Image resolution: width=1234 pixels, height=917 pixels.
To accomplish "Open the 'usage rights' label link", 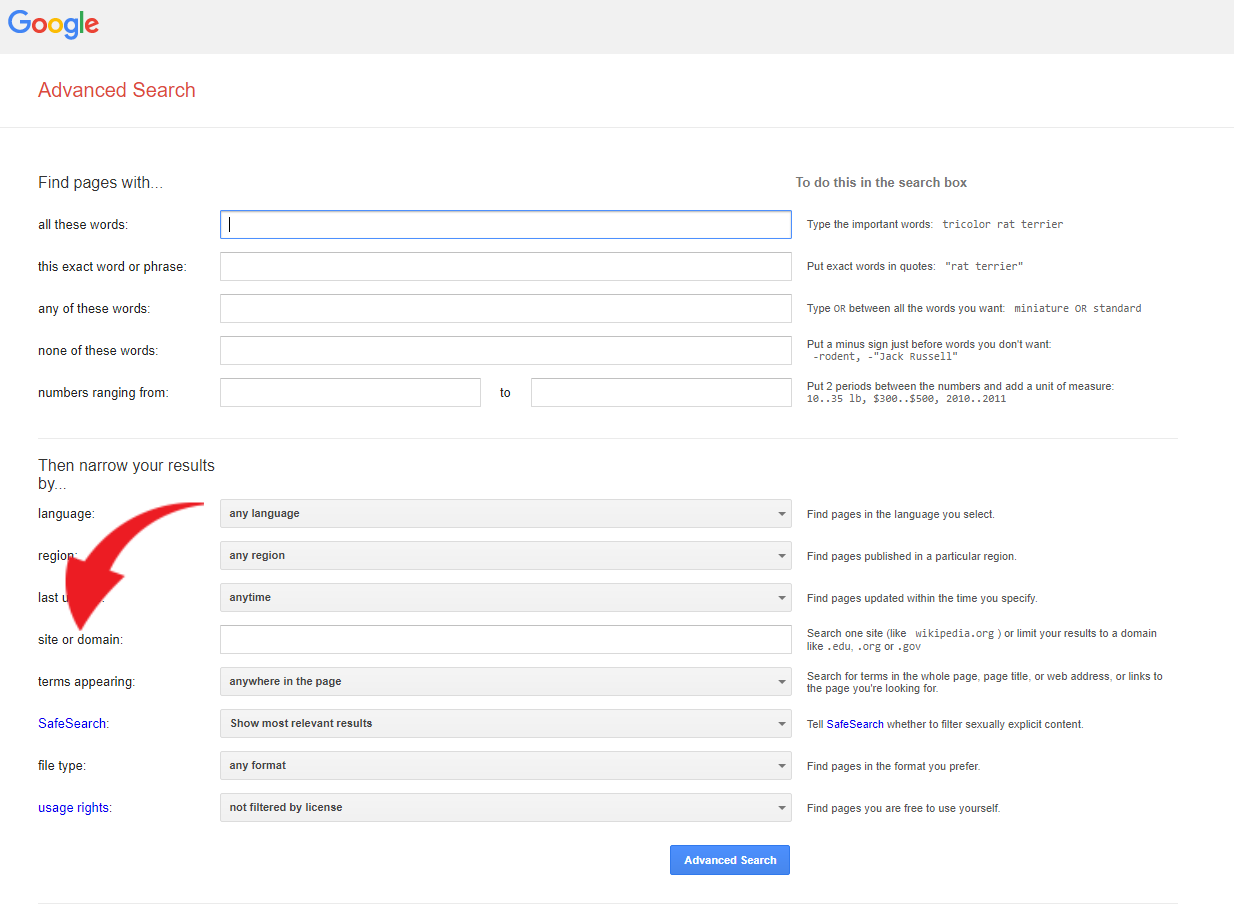I will tap(74, 807).
